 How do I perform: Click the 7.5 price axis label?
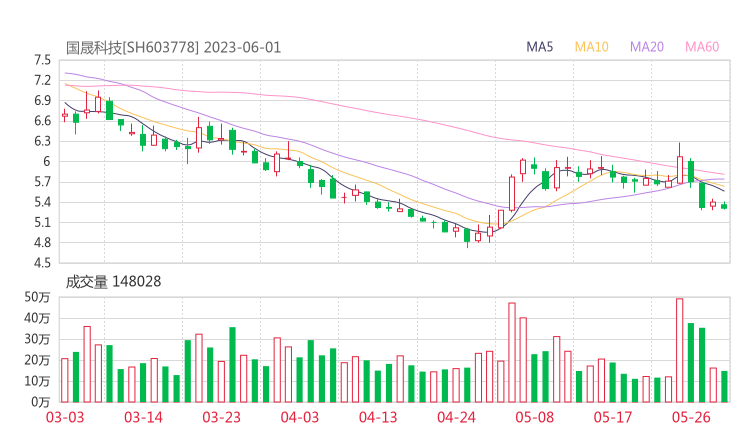tap(42, 60)
